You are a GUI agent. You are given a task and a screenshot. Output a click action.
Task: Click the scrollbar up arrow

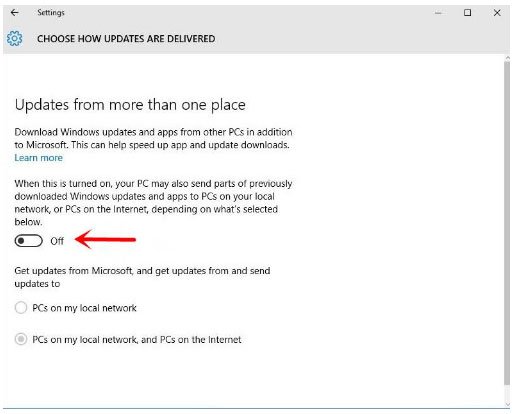pyautogui.click(x=507, y=58)
